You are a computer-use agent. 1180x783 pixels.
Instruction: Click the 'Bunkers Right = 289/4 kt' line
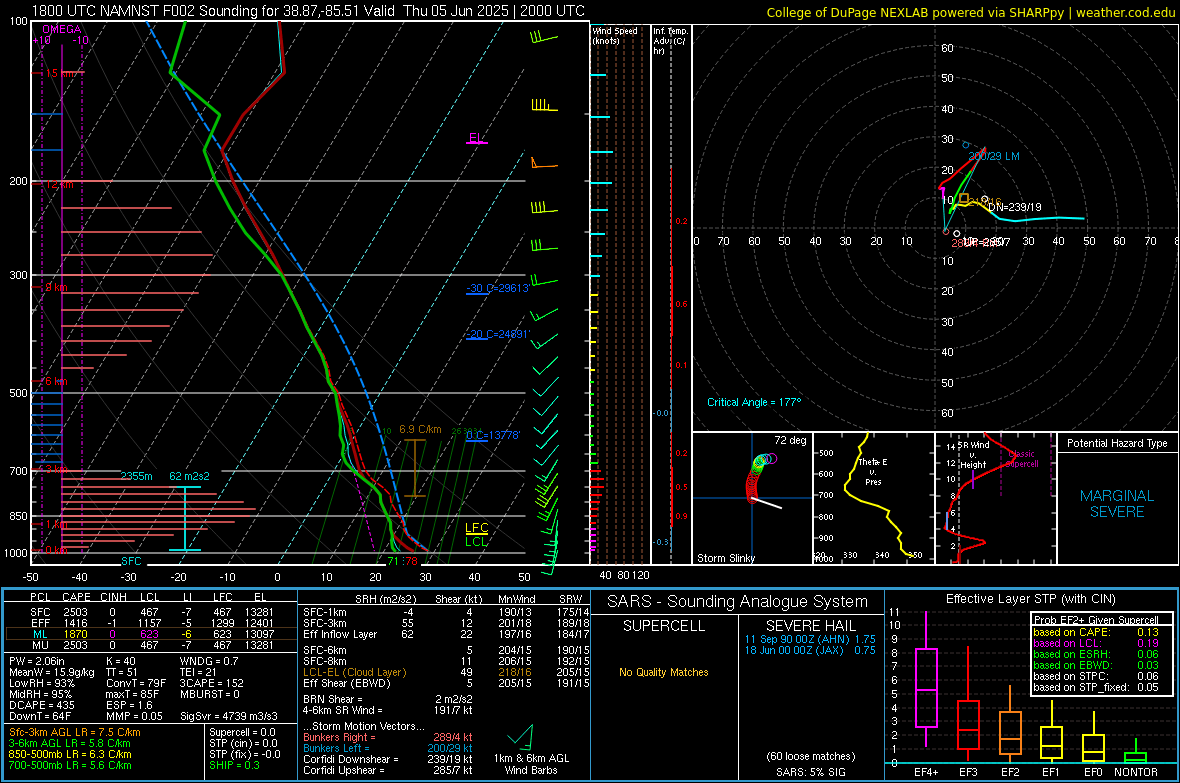pos(388,737)
